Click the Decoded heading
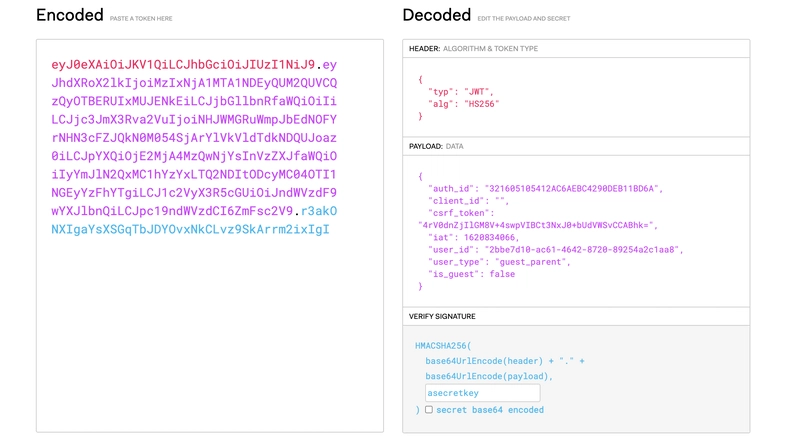Viewport: 800px width, 444px height. pyautogui.click(x=436, y=15)
